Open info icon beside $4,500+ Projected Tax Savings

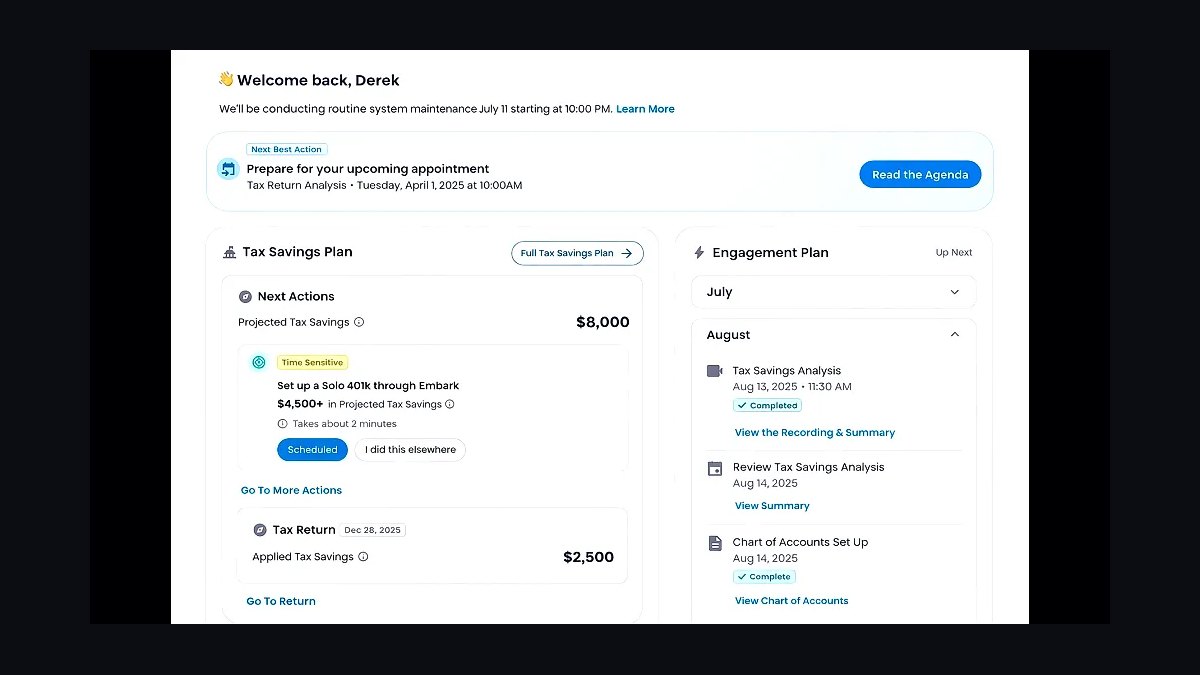[450, 404]
